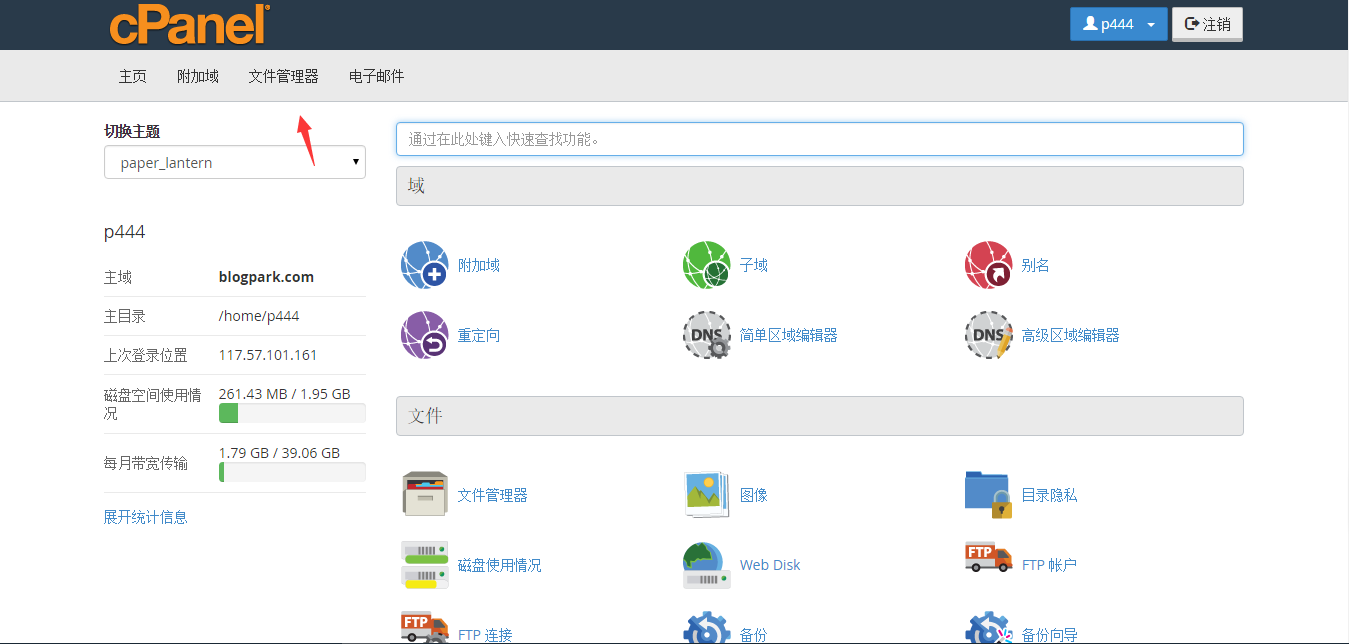Expand the paper_lantern theme dropdown

coord(235,162)
